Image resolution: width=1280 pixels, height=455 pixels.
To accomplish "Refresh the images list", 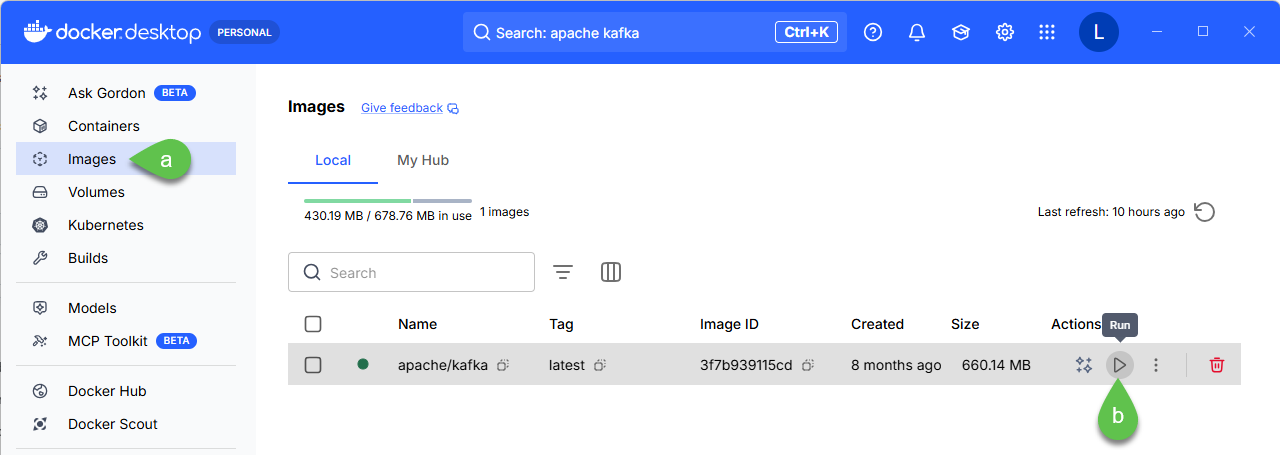I will 1205,212.
